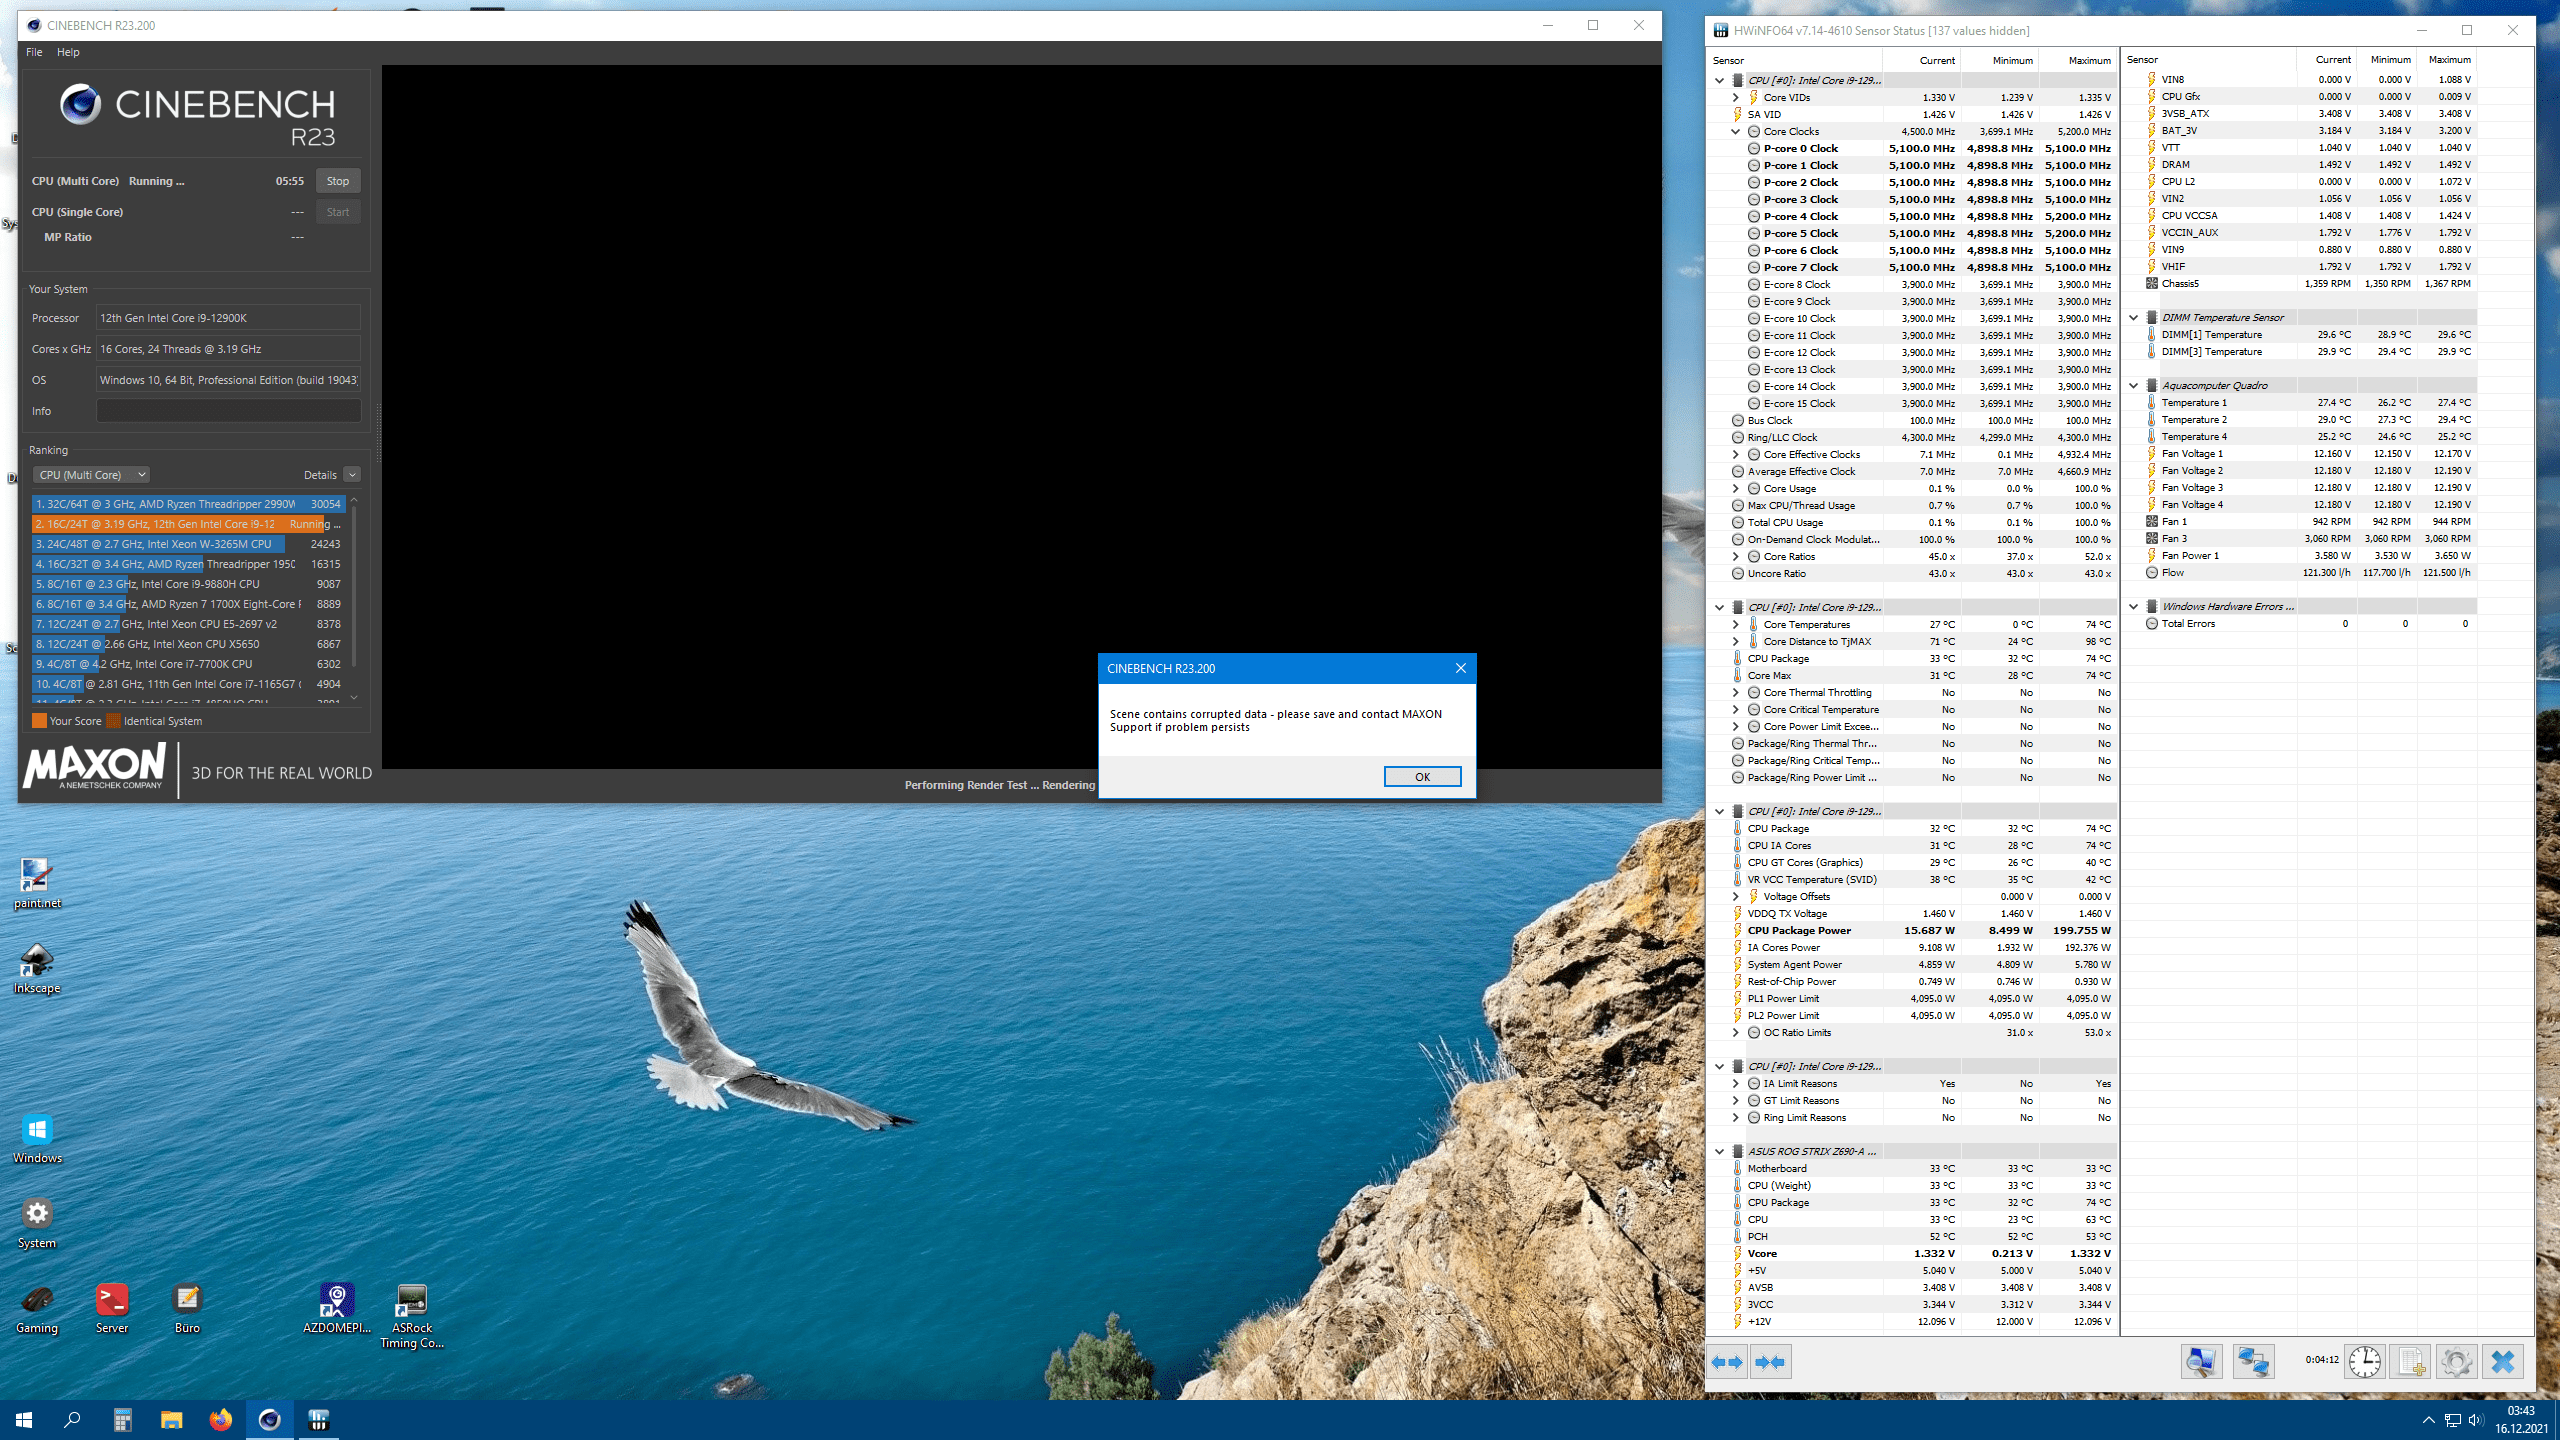2560x1440 pixels.
Task: Toggle the ranking Details dropdown arrow
Action: [352, 475]
